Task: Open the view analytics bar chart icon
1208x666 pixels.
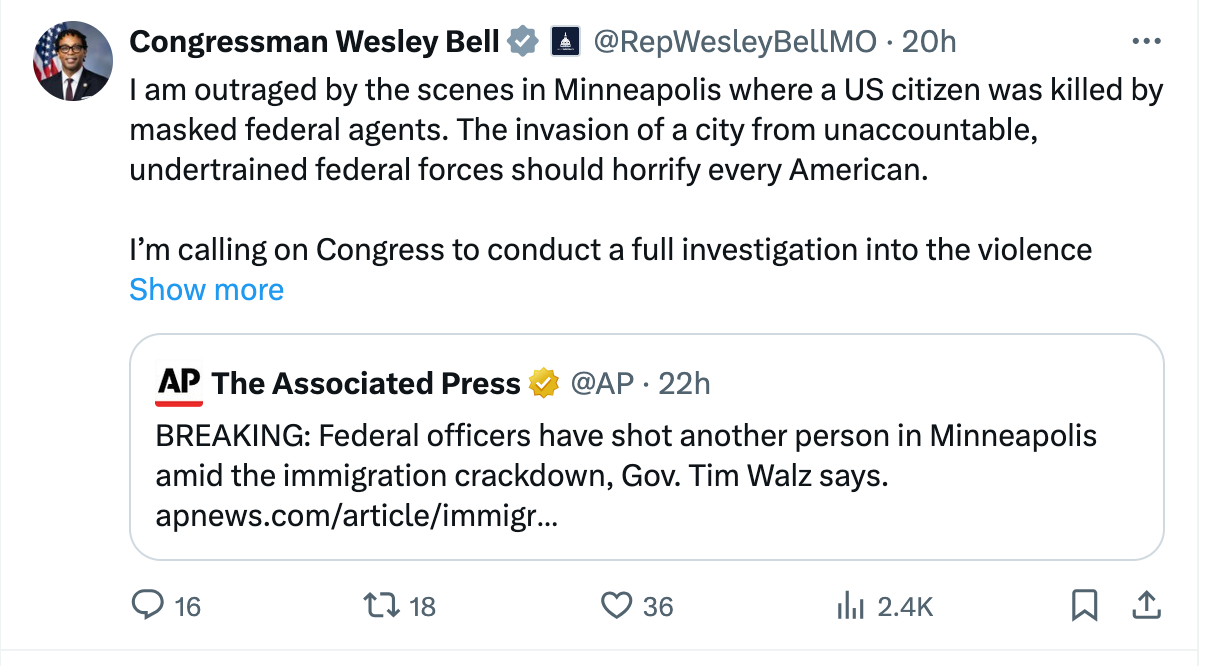Action: (849, 605)
